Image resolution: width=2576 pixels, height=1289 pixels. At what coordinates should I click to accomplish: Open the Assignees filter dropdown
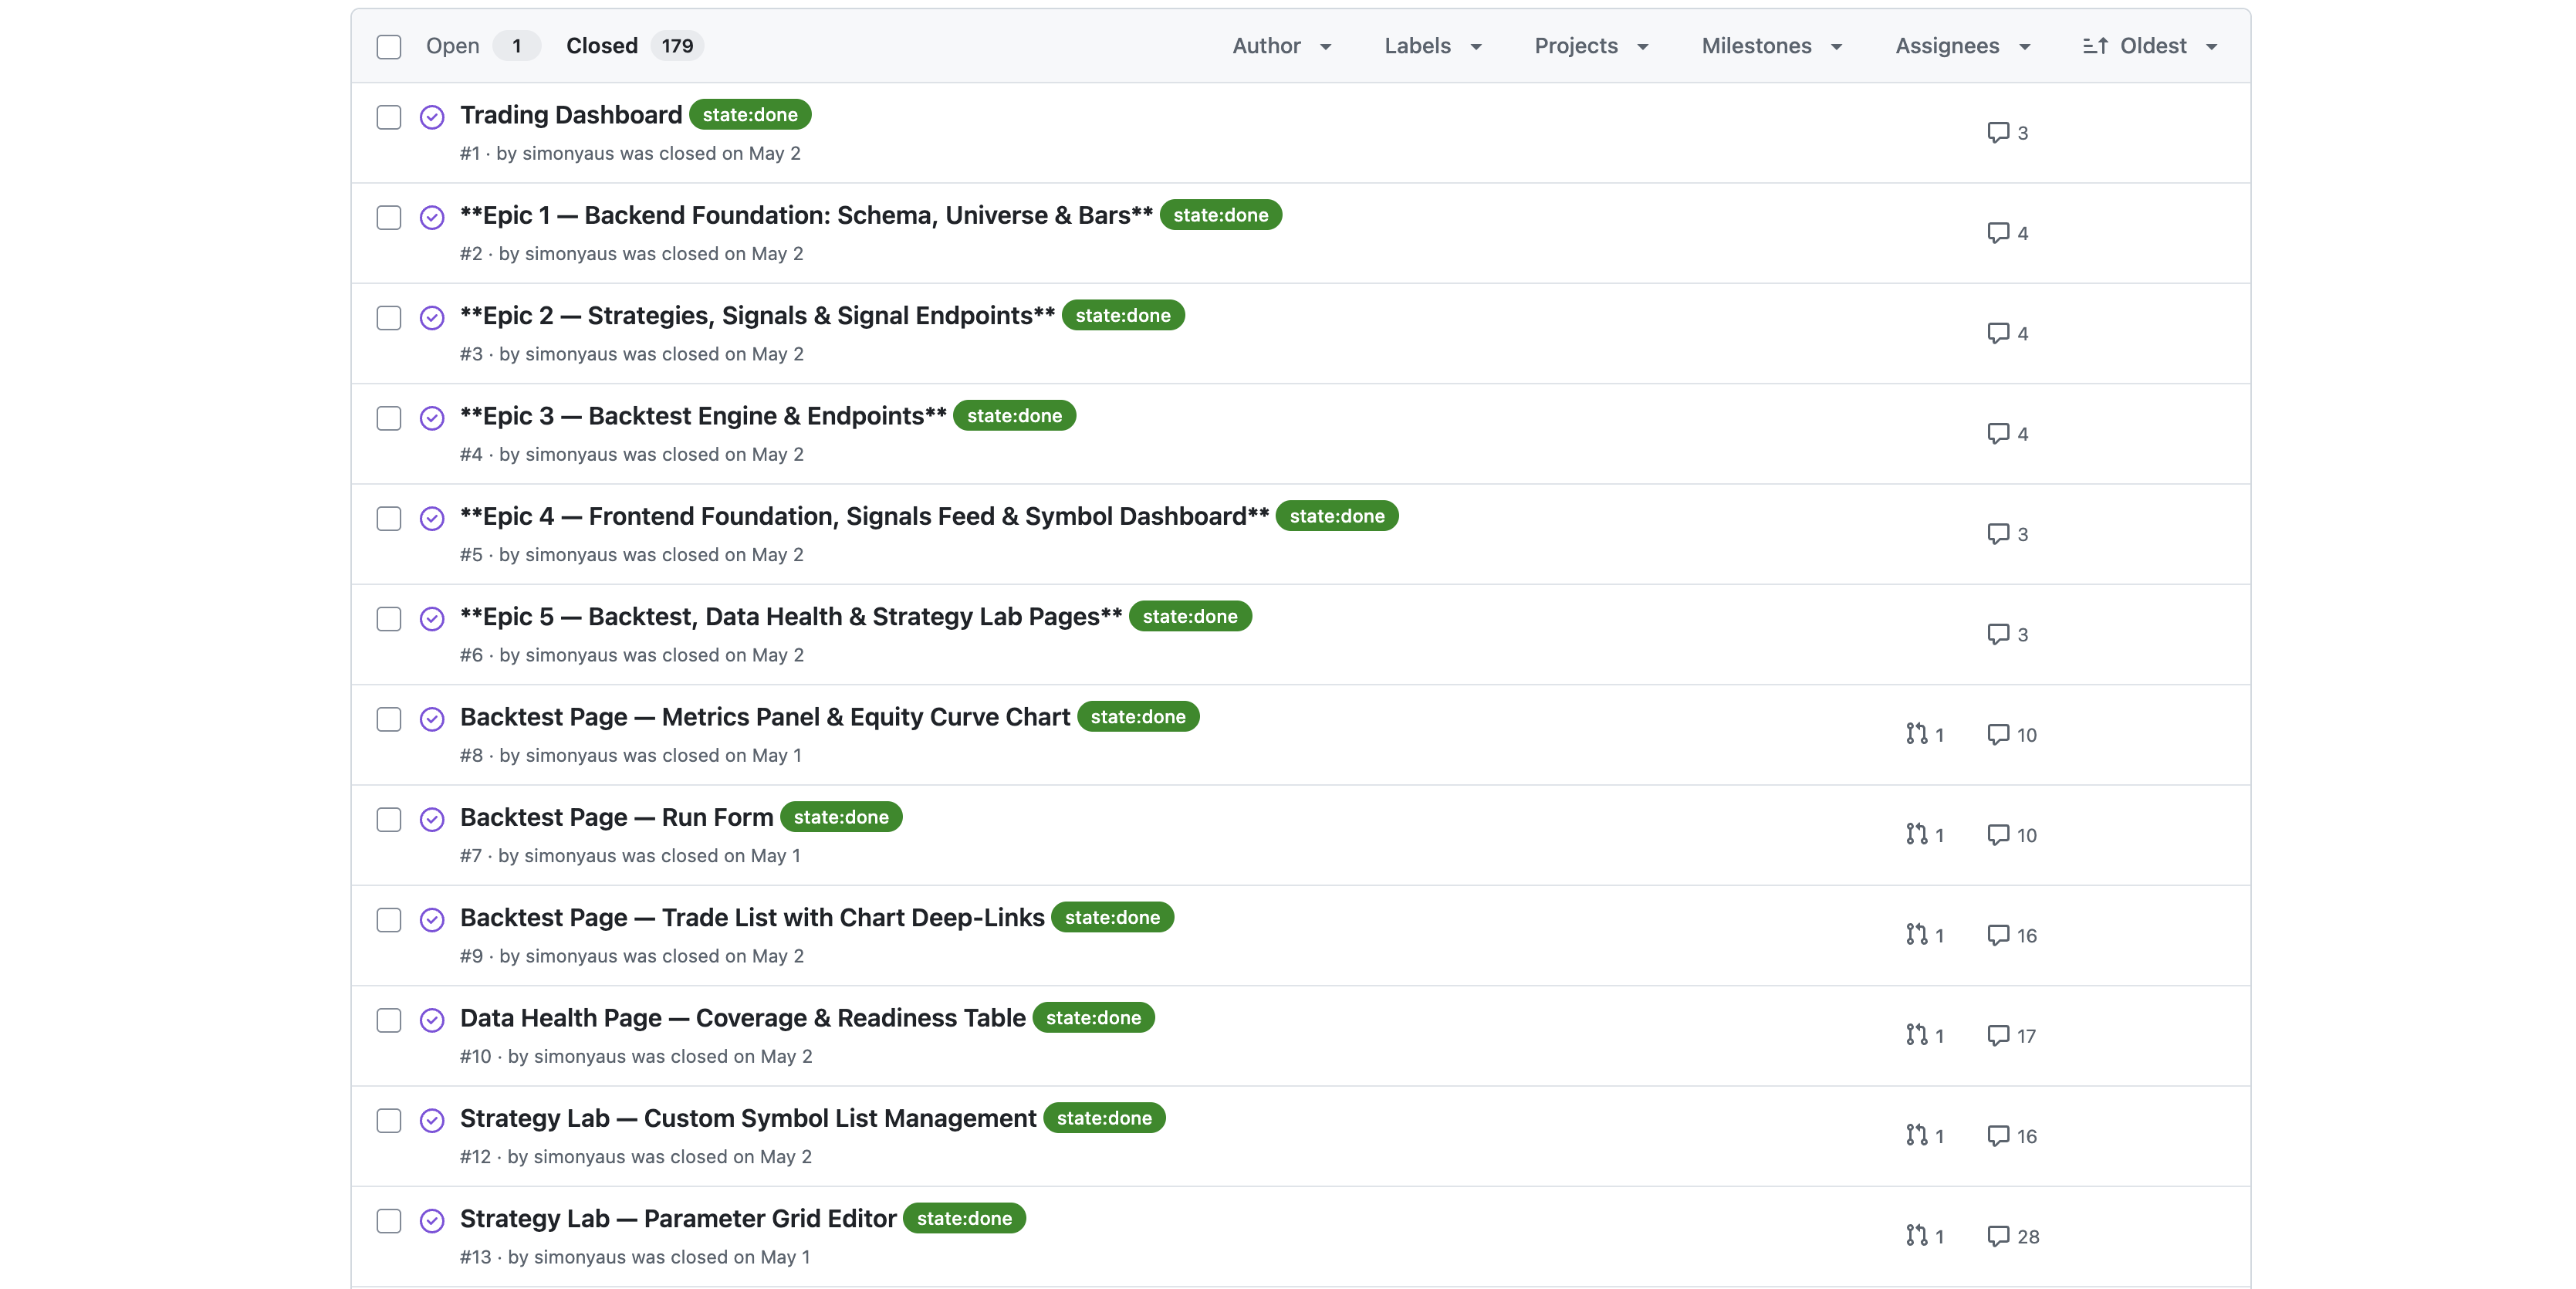1963,46
